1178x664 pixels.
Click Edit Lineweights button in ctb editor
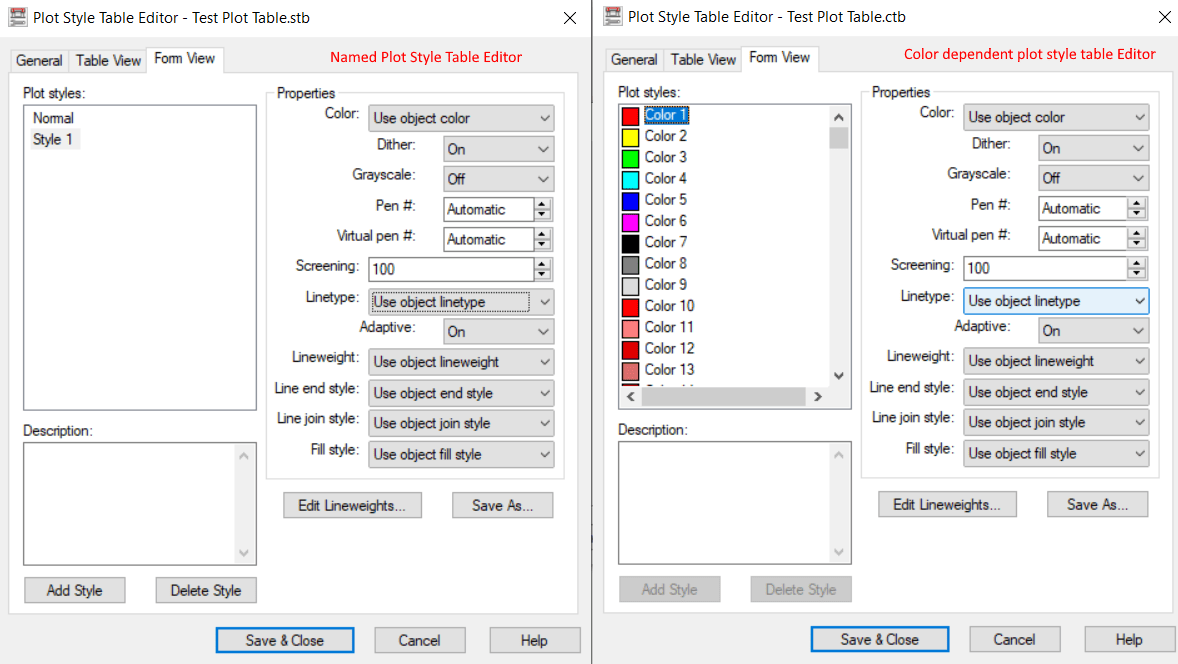tap(947, 505)
